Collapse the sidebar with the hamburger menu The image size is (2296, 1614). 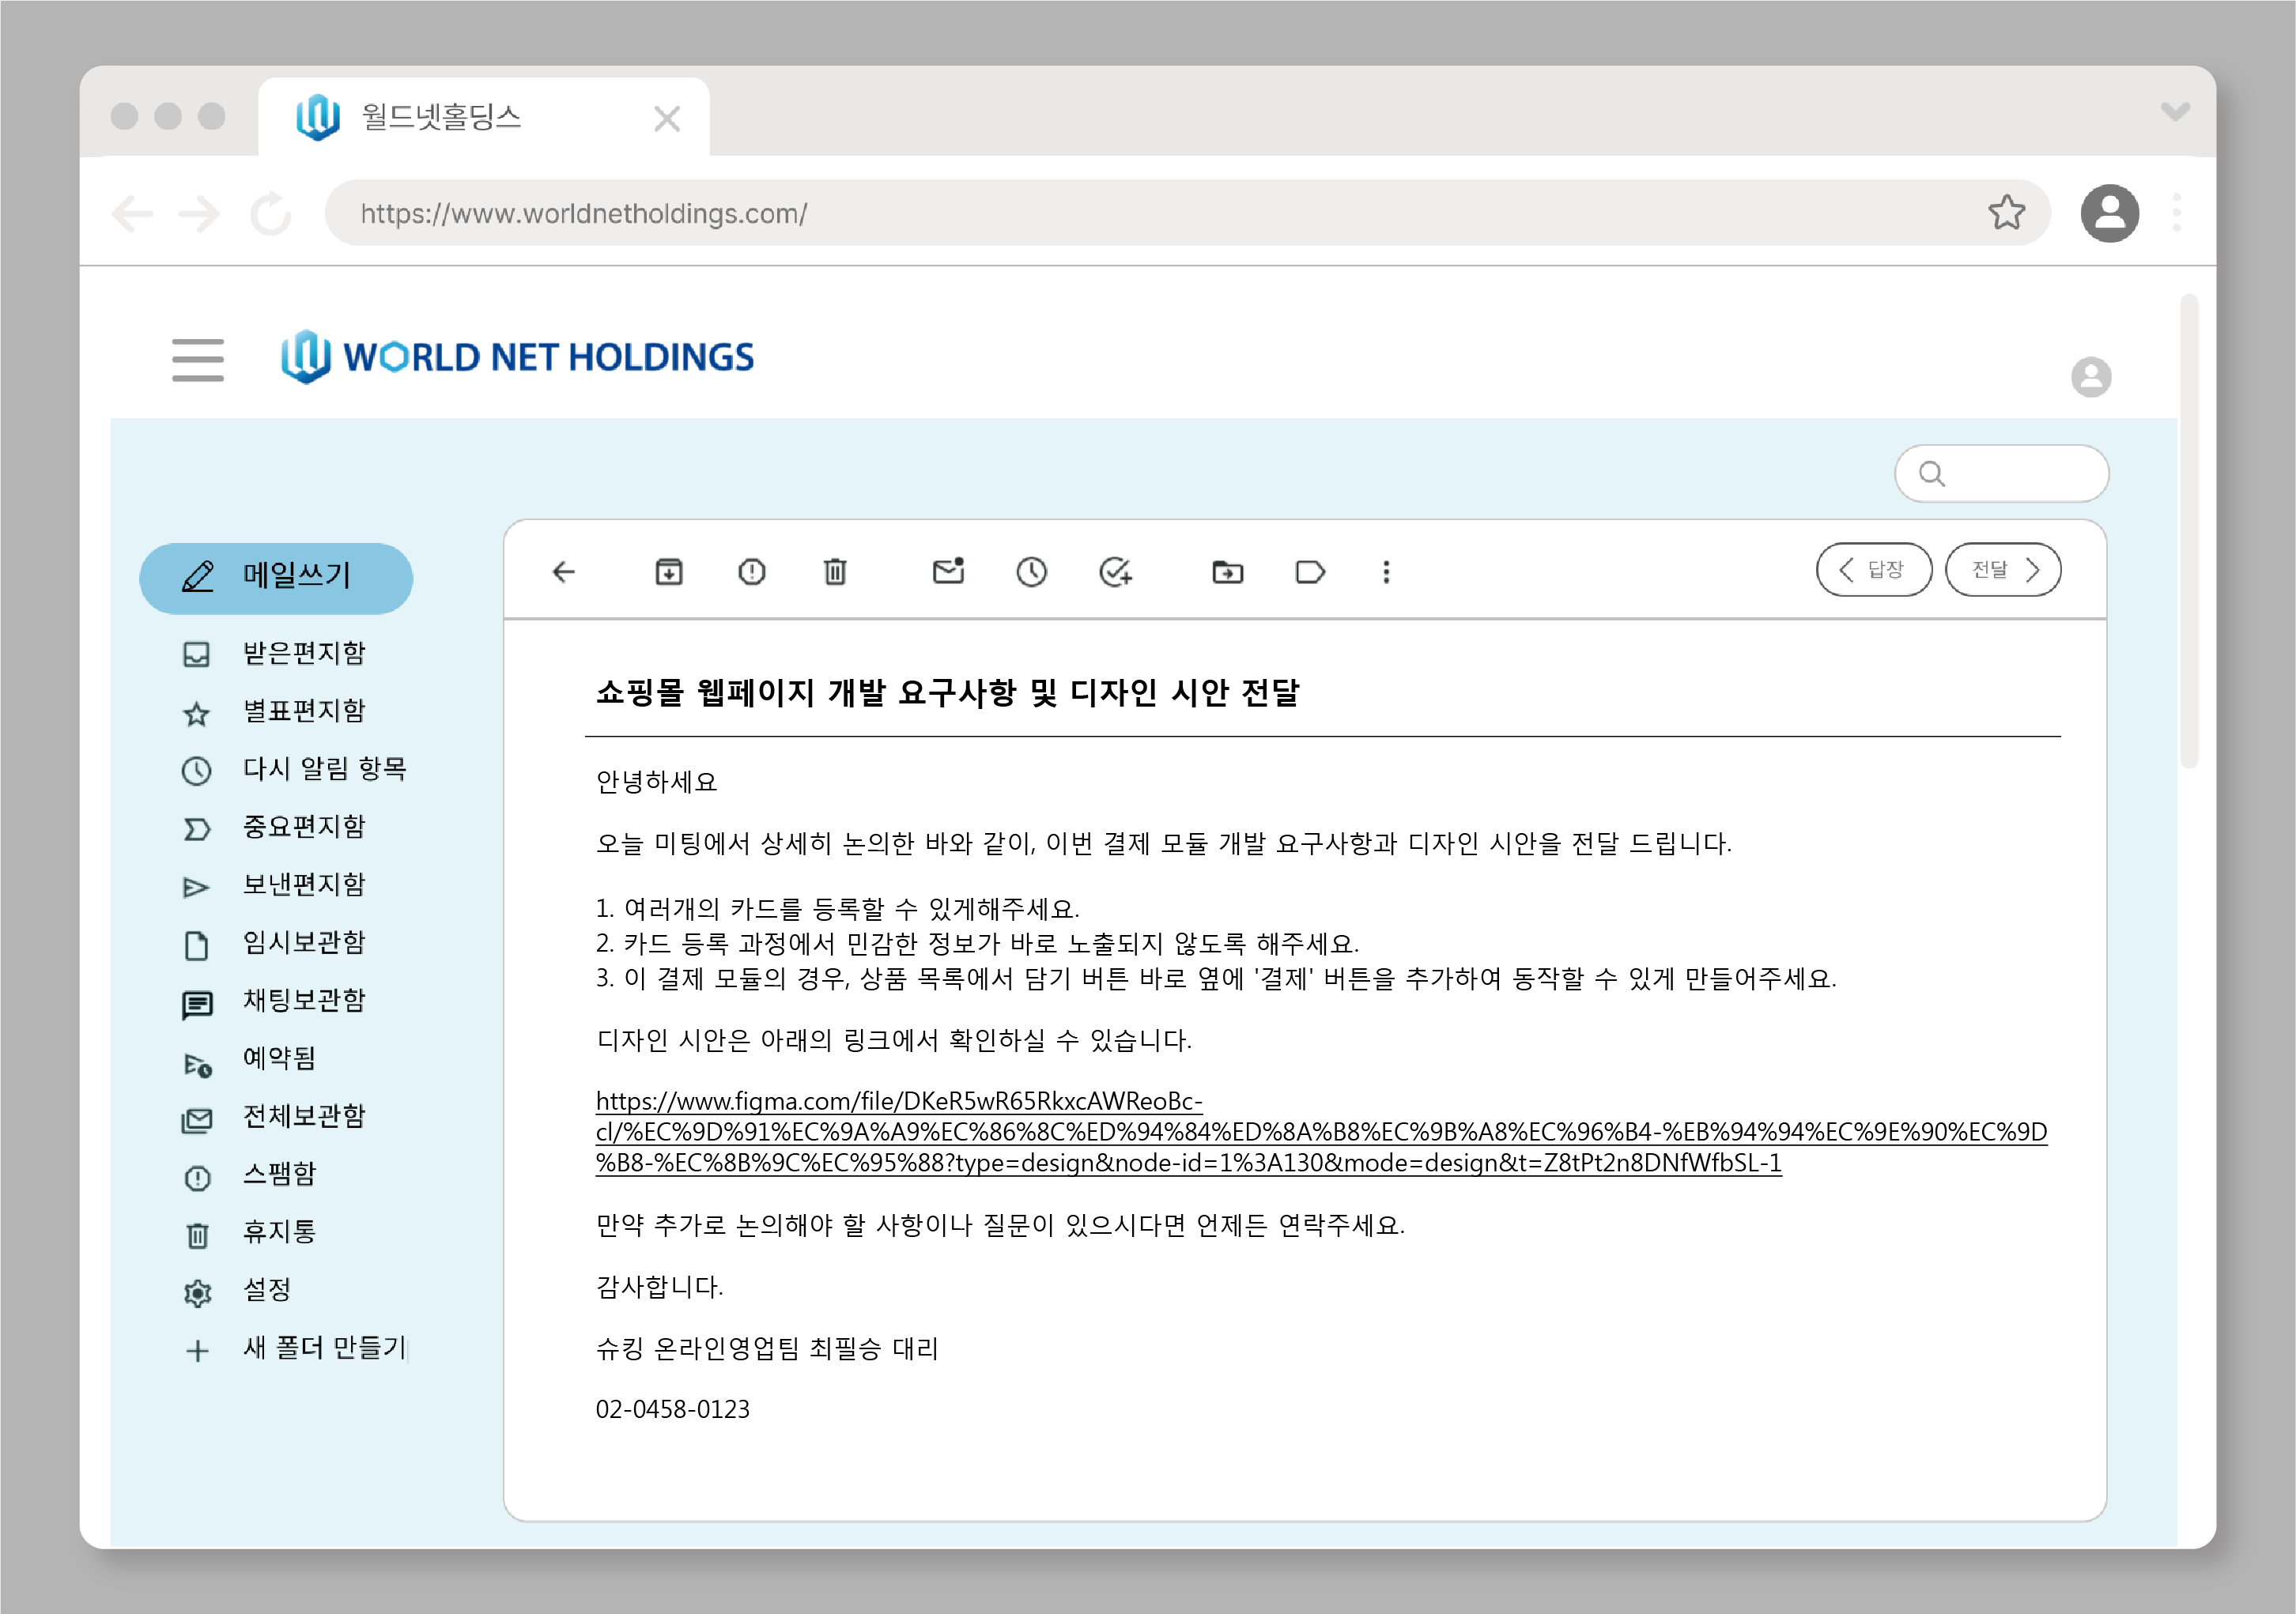(198, 361)
